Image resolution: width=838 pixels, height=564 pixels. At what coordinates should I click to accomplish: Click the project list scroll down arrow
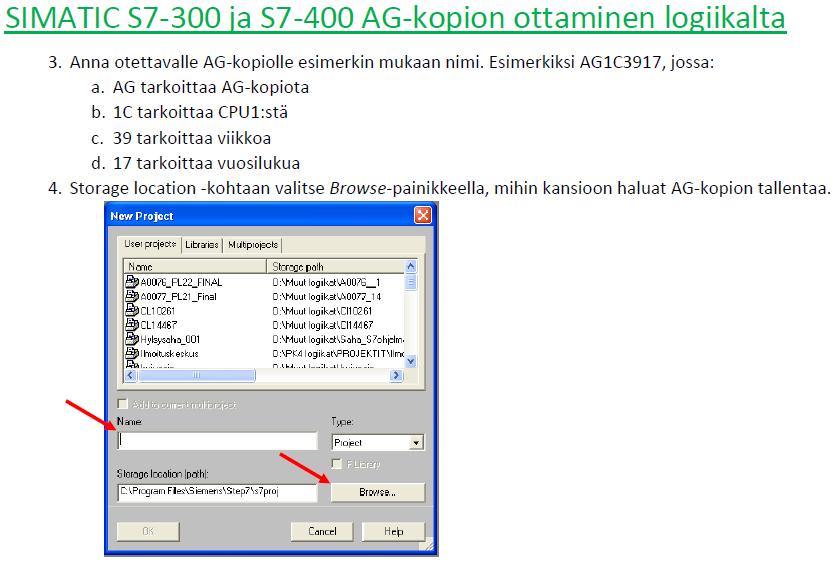click(410, 362)
